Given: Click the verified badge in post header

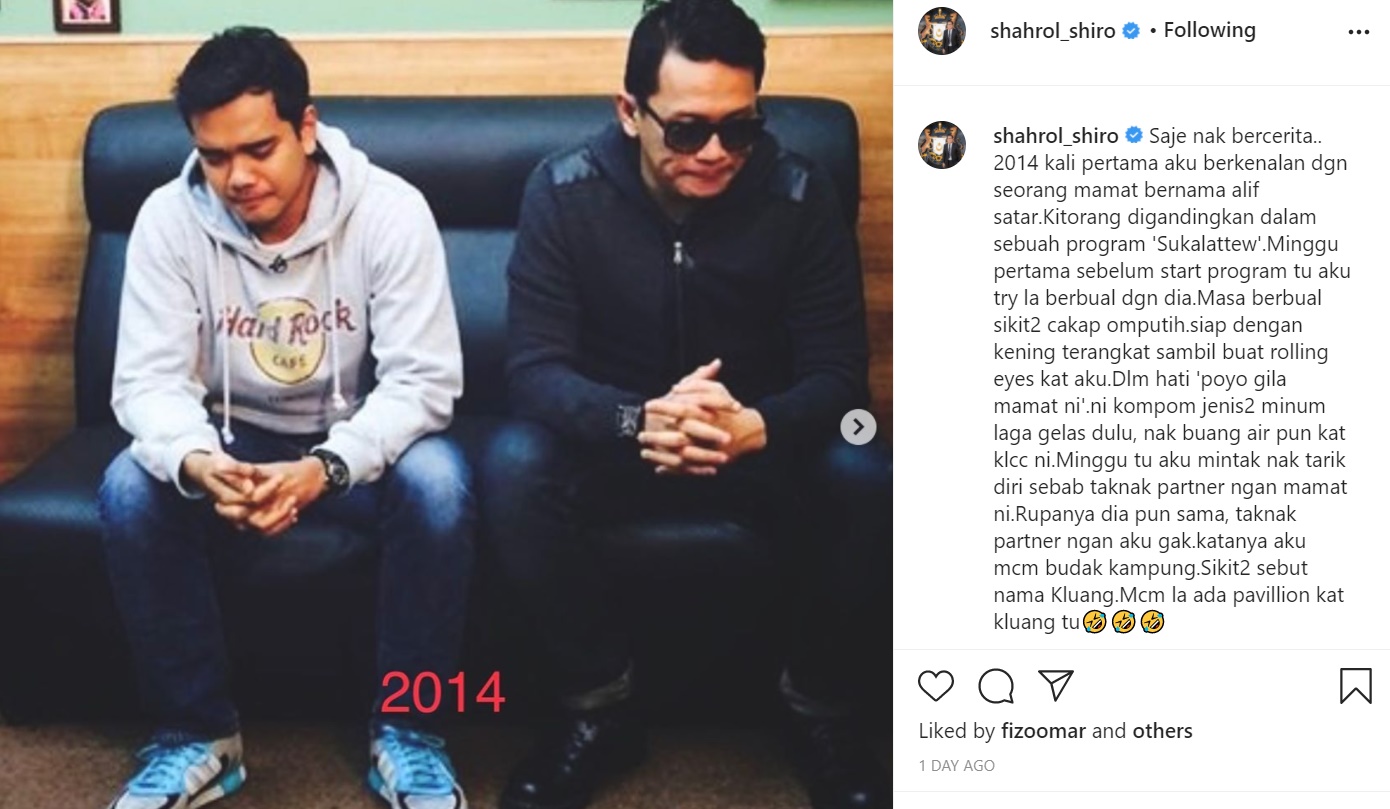Looking at the screenshot, I should tap(1131, 31).
